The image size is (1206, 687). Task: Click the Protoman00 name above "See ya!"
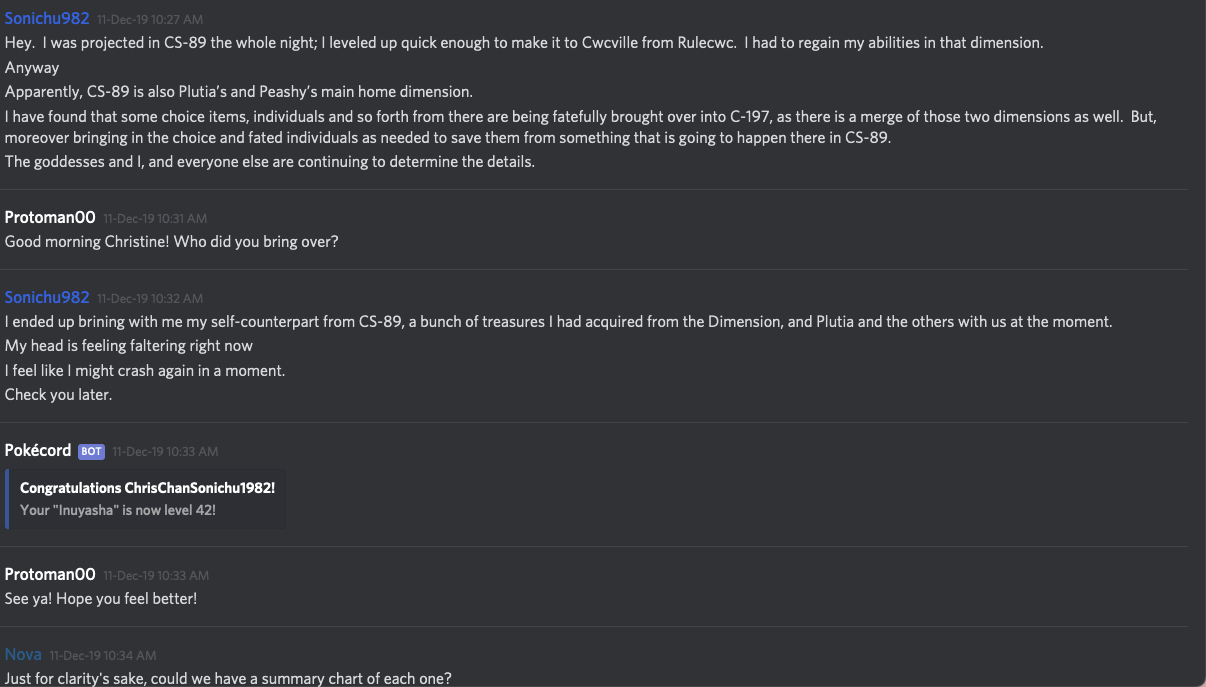pos(50,575)
